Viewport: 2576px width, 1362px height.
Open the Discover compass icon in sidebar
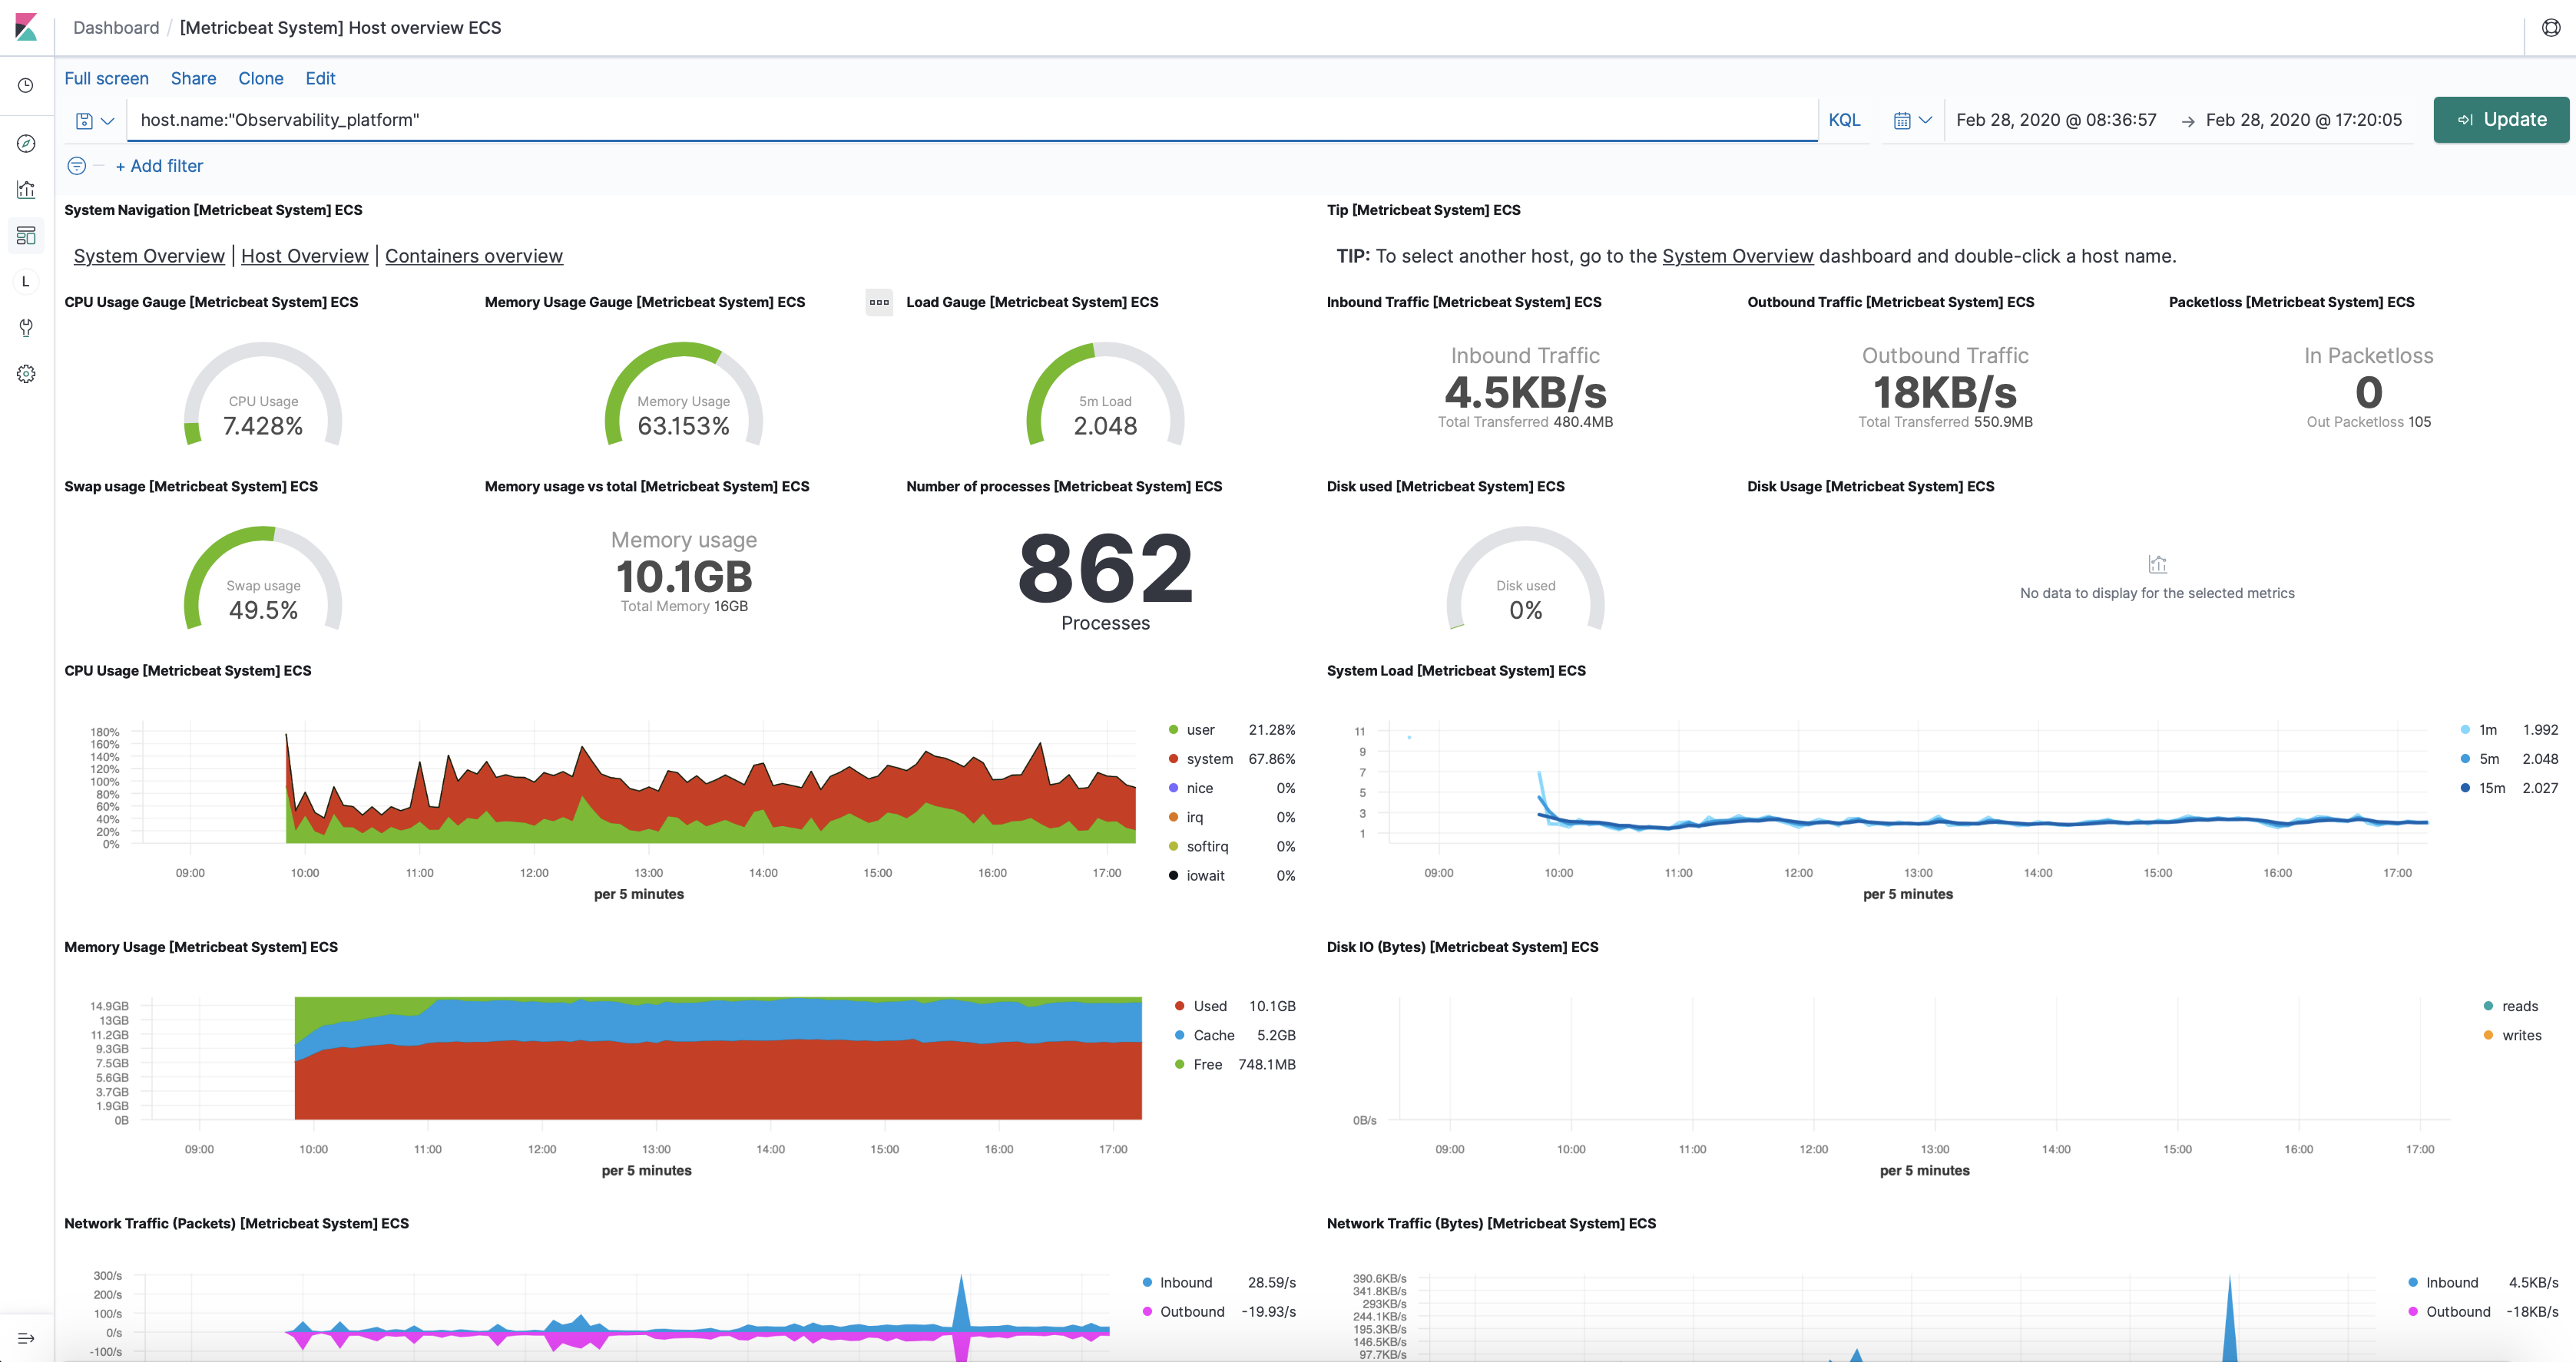click(x=25, y=143)
